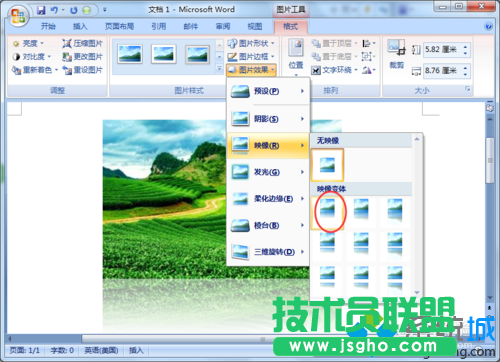This screenshot has height=362, width=500.
Task: Click the 位置 position icon
Action: pyautogui.click(x=296, y=57)
